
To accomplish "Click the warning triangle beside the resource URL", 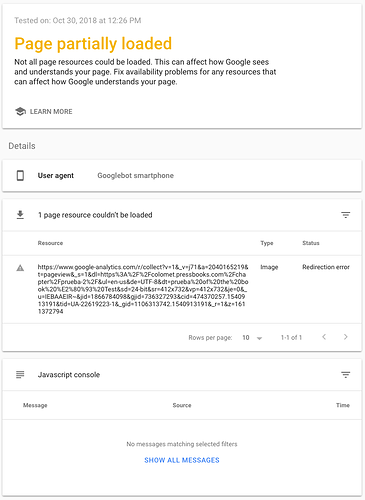I will 20,268.
